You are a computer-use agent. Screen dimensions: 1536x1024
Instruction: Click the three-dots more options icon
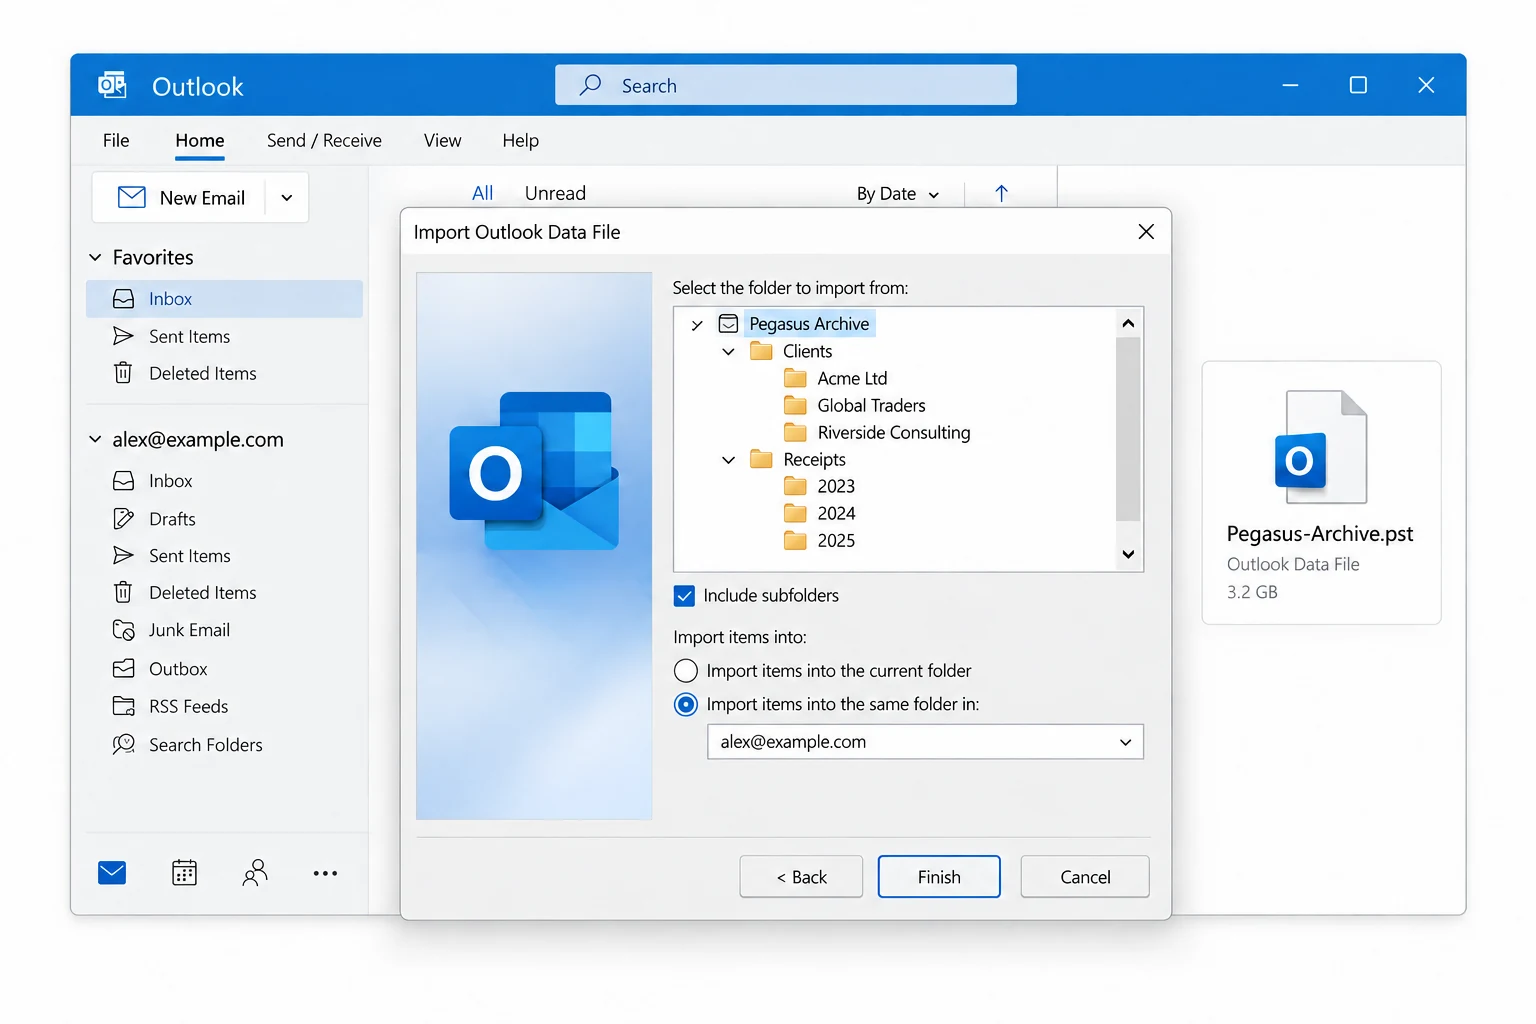[325, 873]
